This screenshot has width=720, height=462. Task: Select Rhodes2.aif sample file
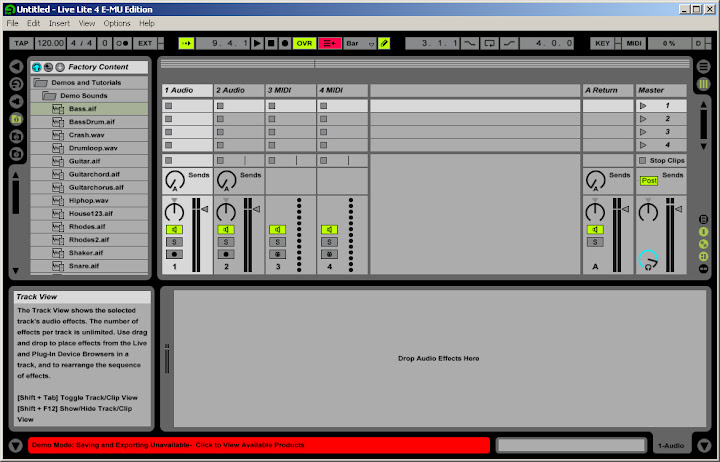[89, 240]
